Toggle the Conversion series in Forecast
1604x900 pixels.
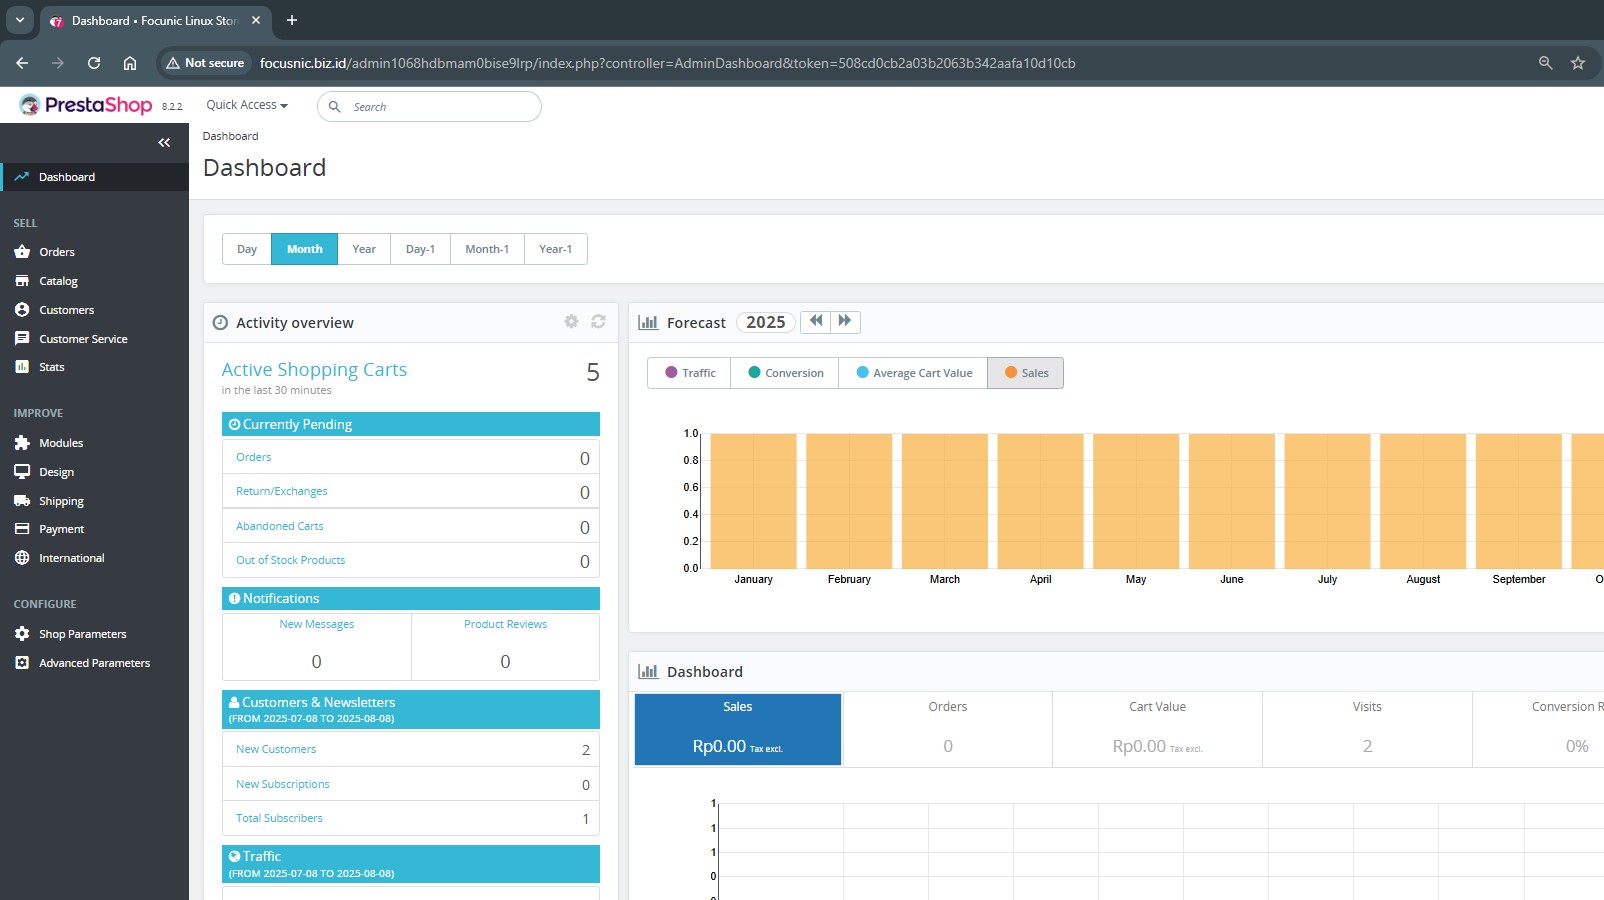tap(785, 373)
